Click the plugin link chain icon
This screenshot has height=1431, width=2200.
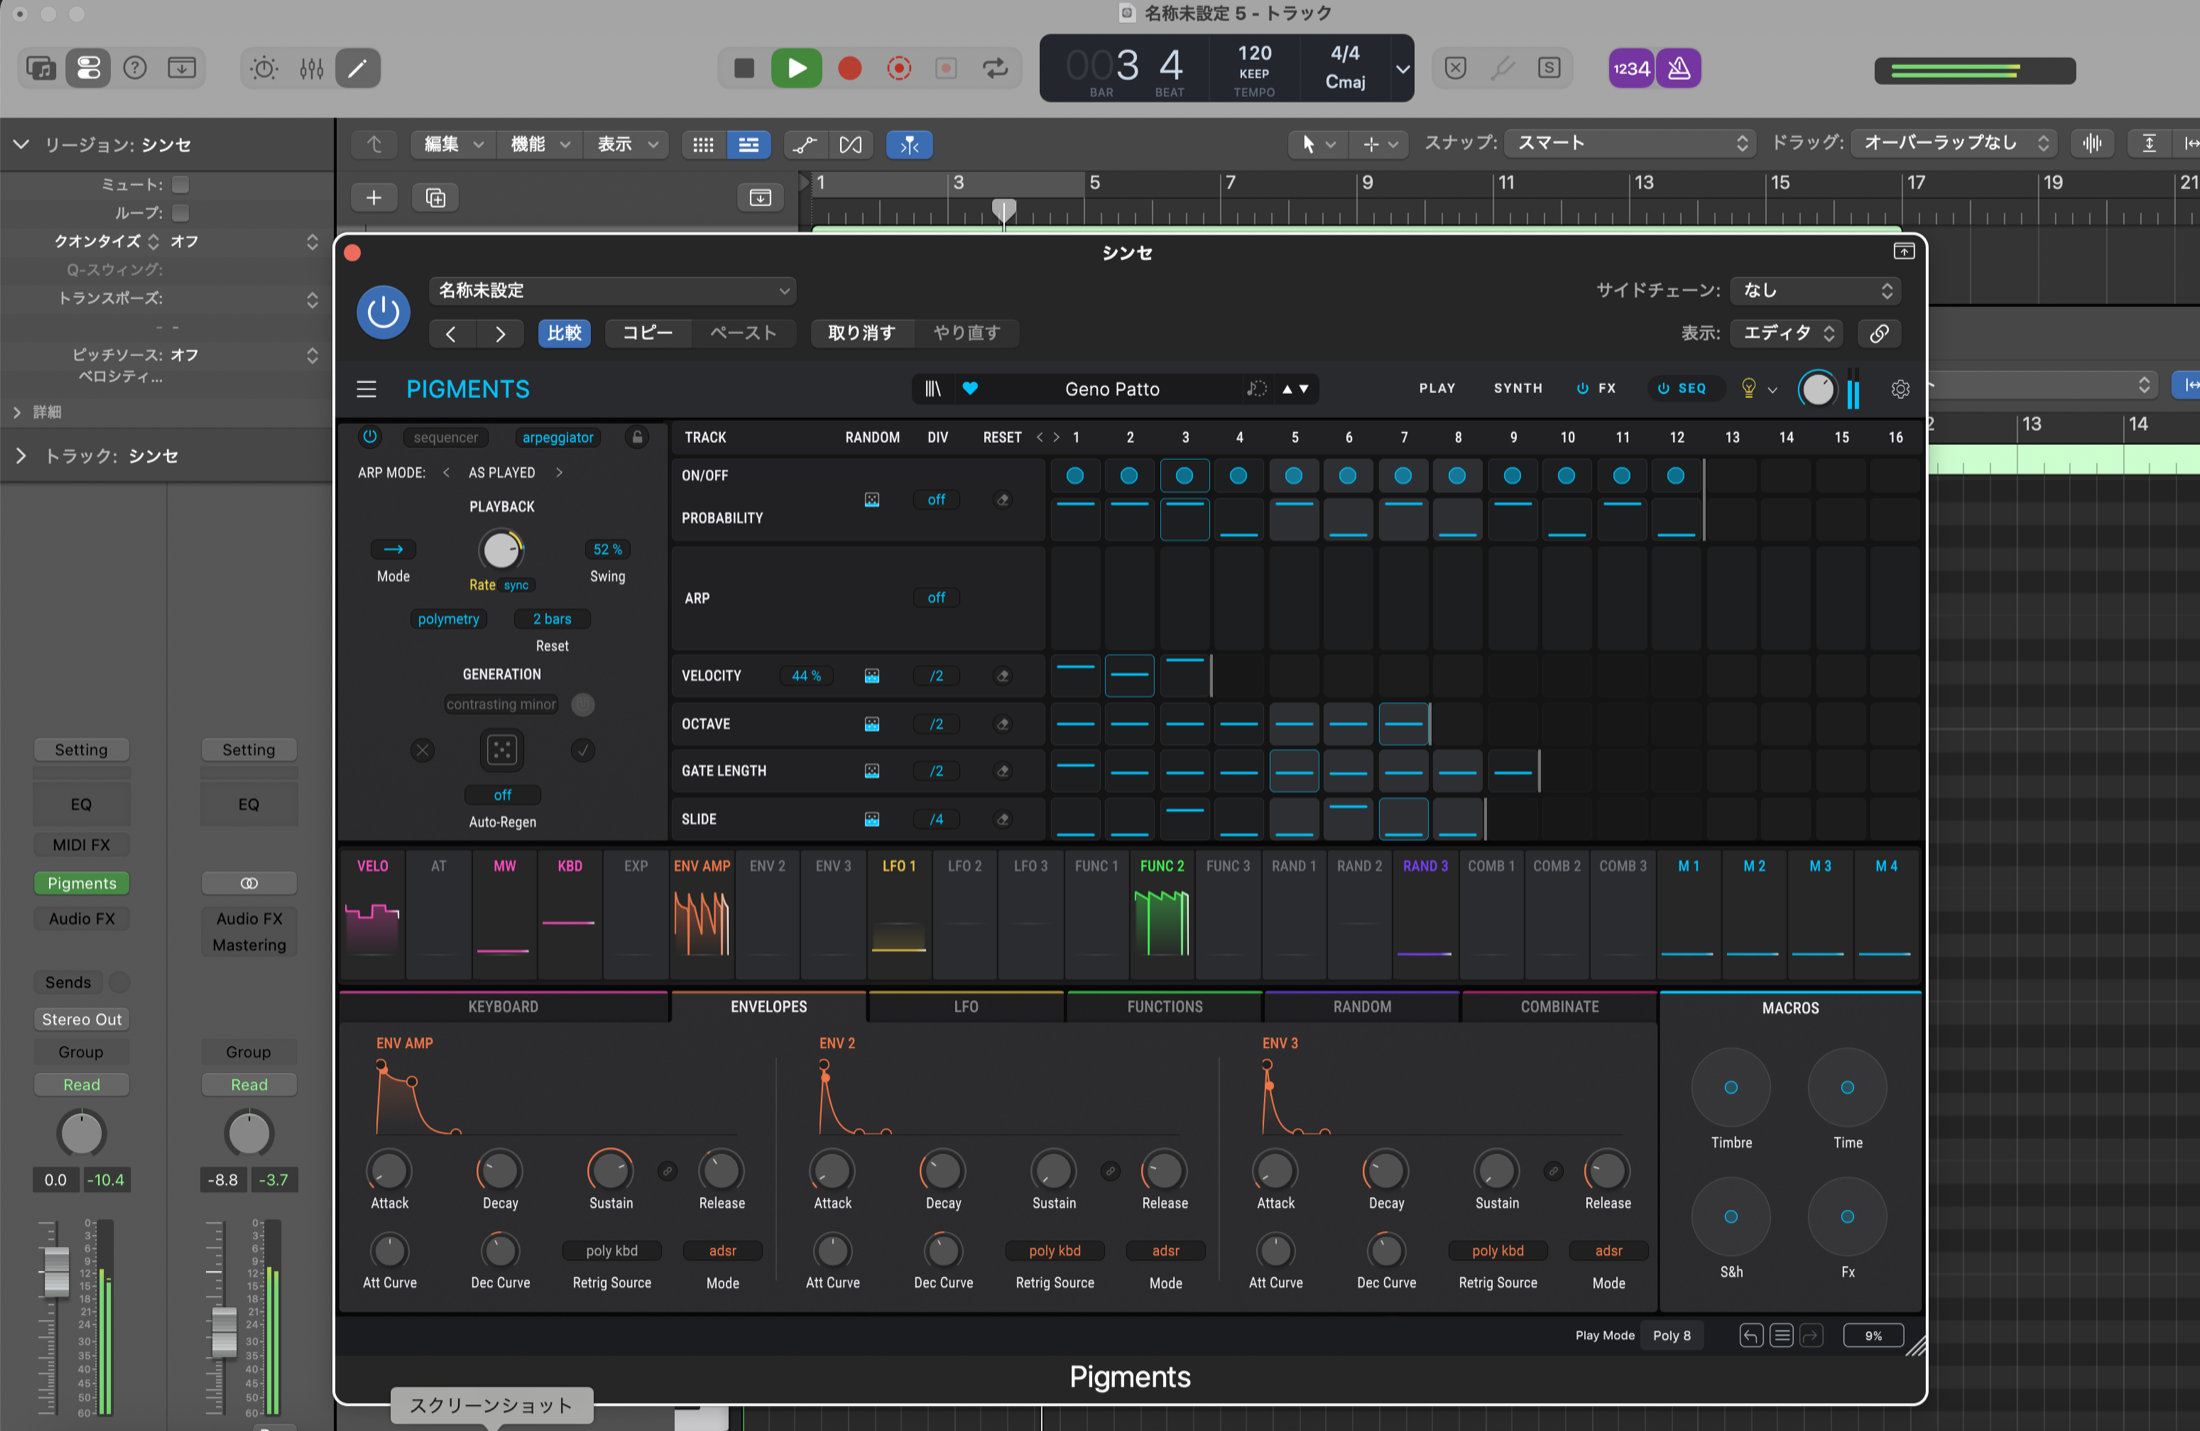click(1879, 333)
